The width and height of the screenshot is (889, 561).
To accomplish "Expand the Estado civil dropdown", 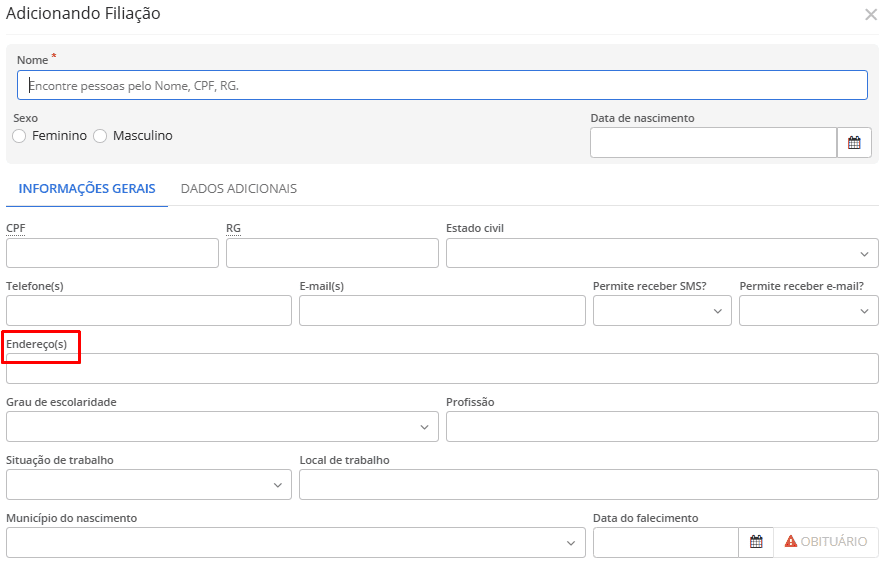I will point(662,254).
